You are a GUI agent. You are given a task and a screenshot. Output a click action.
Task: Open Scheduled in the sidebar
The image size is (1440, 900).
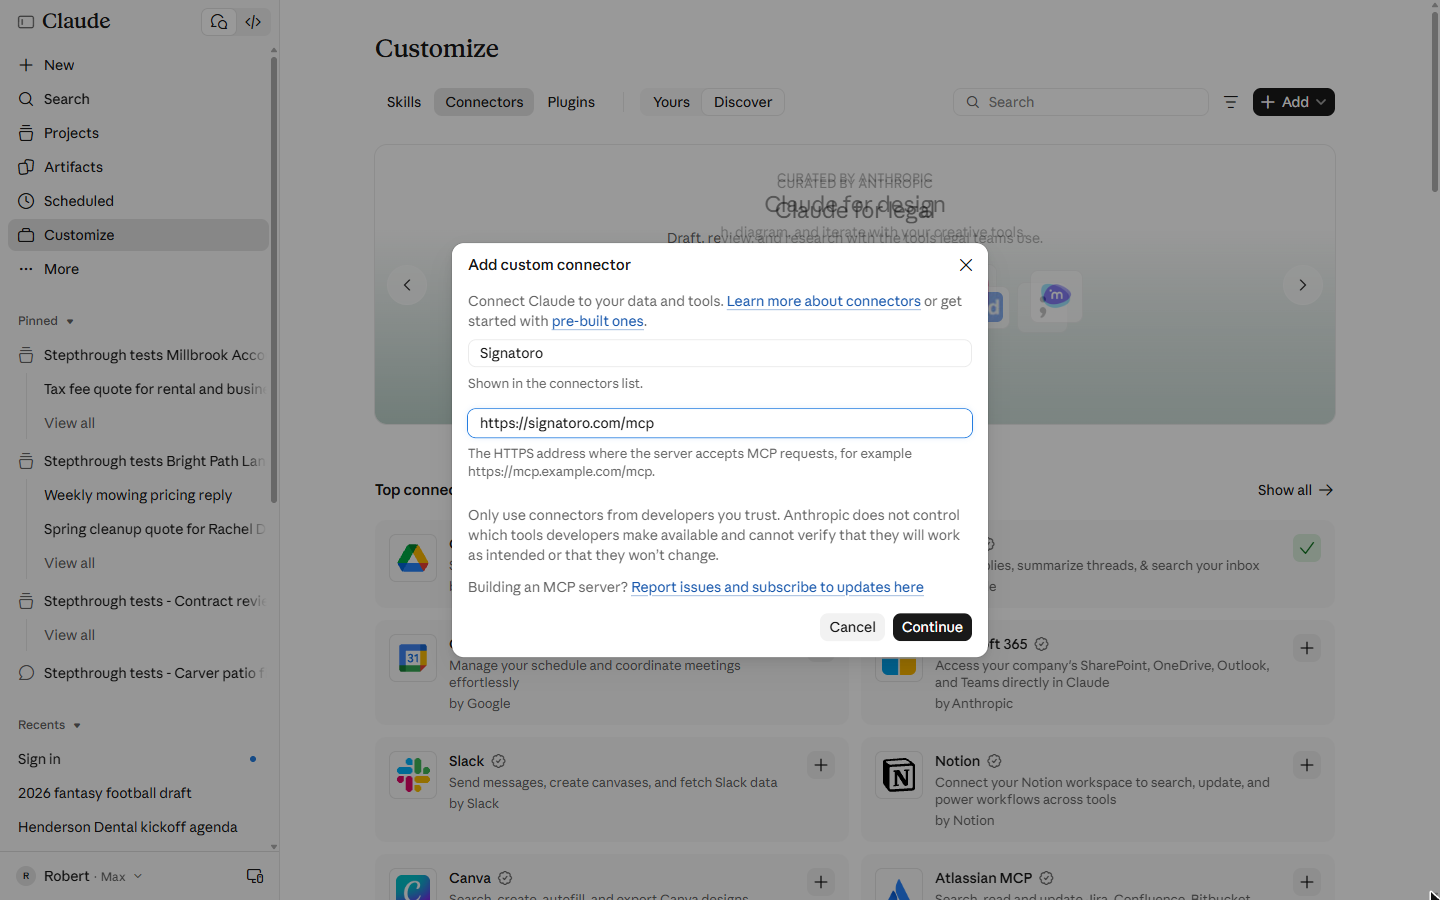coord(138,201)
